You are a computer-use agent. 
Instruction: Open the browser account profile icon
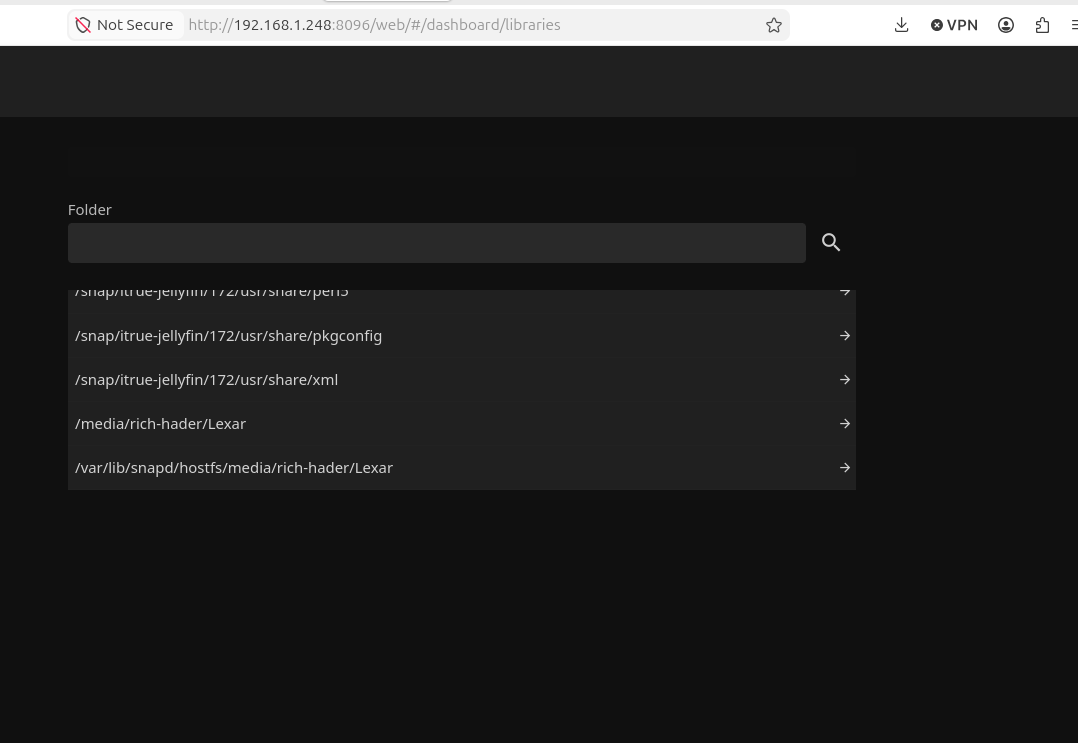click(x=1006, y=25)
